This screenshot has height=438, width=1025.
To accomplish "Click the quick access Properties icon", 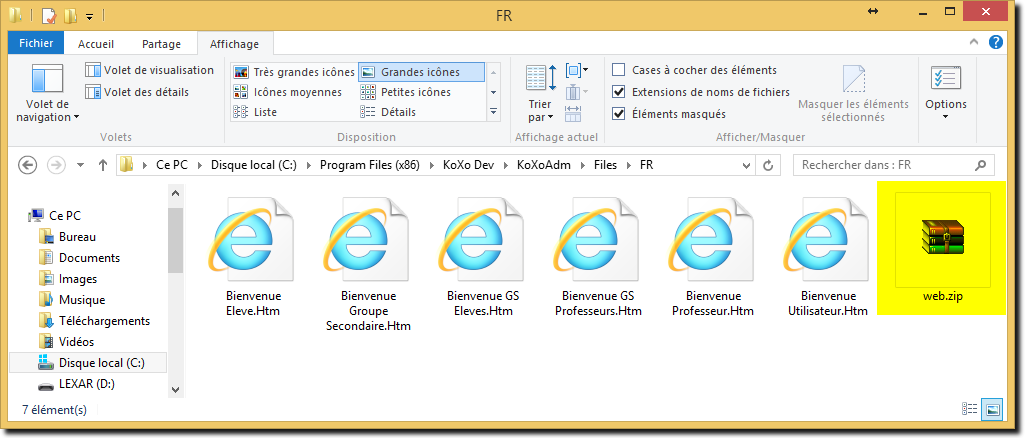I will 49,14.
